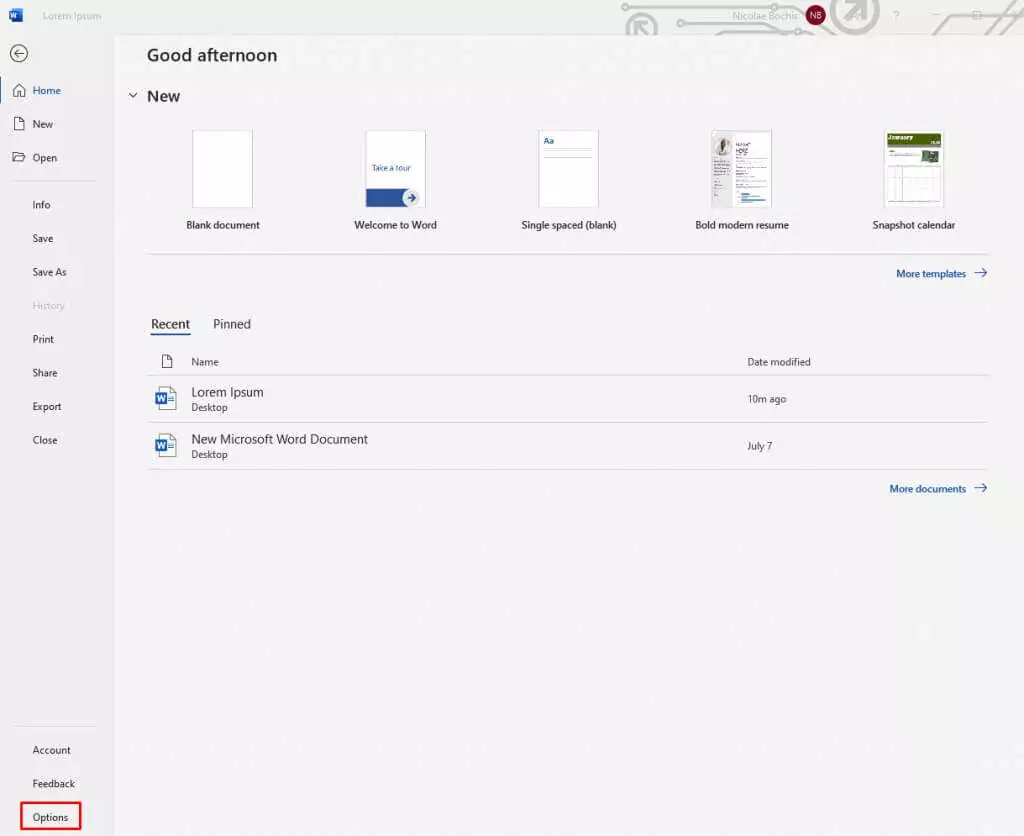Select Save As in sidebar
Image resolution: width=1024 pixels, height=836 pixels.
pos(50,272)
